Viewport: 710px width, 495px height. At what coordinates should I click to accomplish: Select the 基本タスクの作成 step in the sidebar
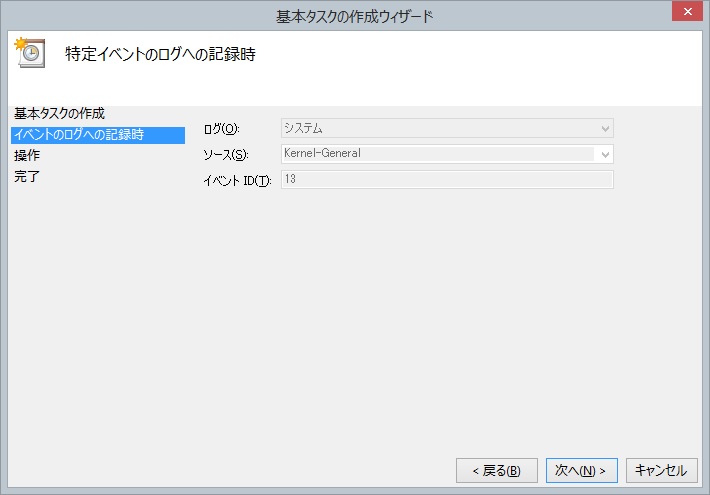59,113
